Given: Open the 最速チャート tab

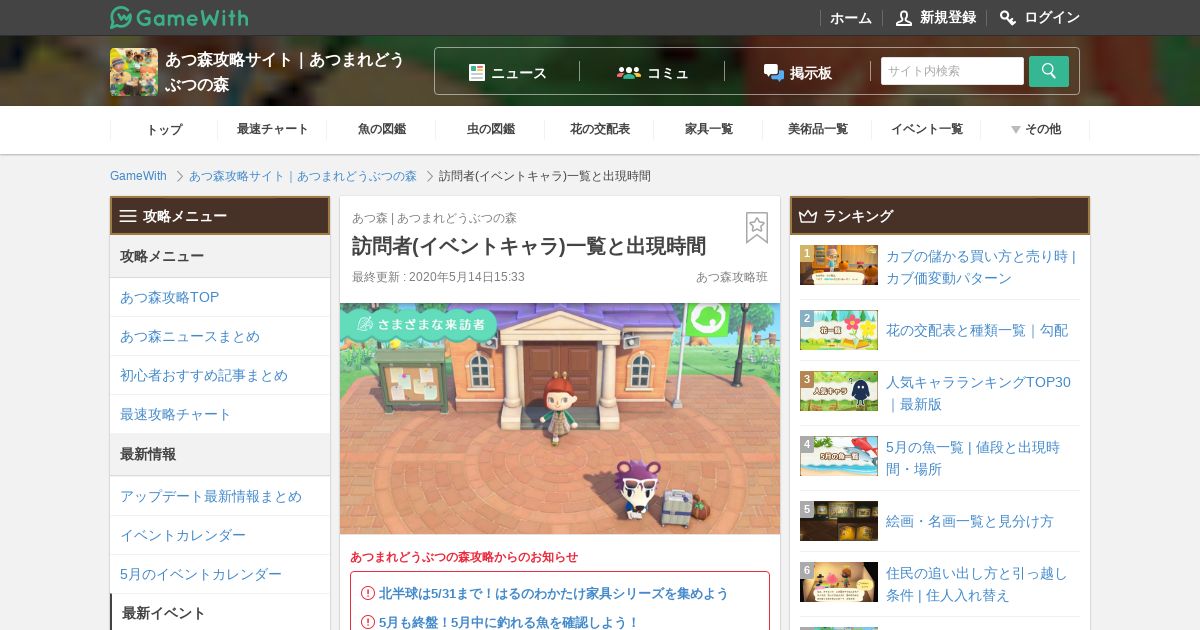Looking at the screenshot, I should [273, 129].
